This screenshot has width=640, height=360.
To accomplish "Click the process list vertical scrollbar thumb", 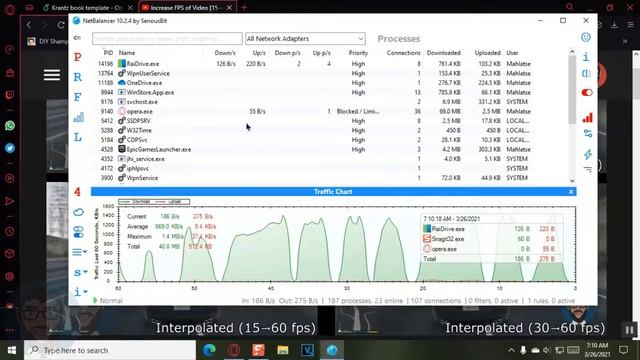I will pos(572,89).
